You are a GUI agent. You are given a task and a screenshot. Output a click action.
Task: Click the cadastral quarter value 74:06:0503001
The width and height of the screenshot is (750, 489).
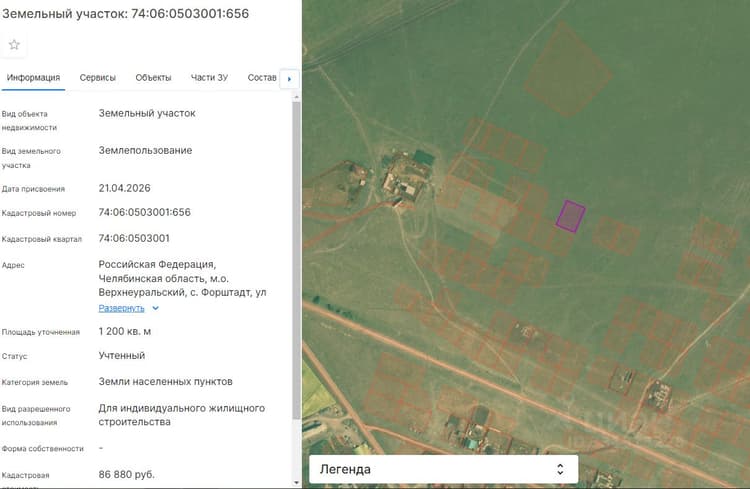pyautogui.click(x=134, y=238)
